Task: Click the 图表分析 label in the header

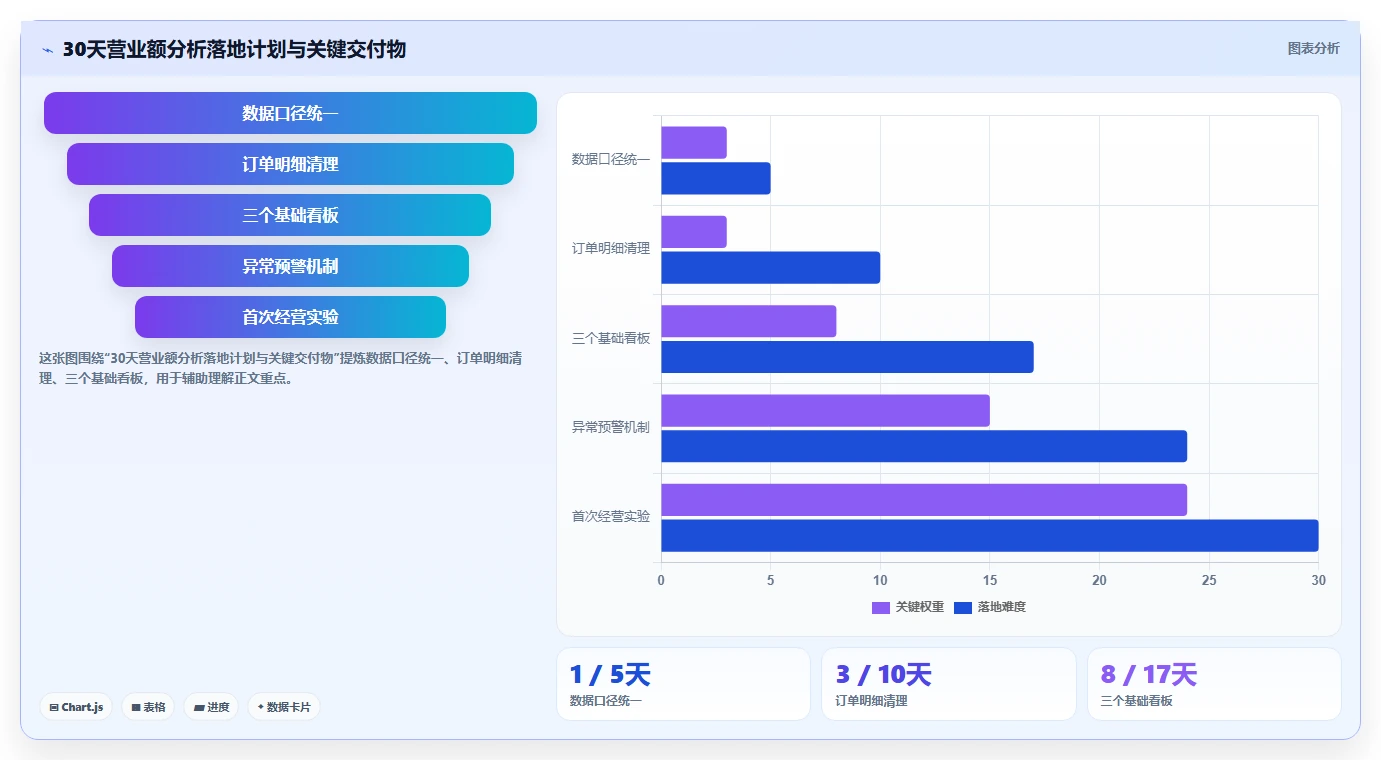Action: pyautogui.click(x=1313, y=48)
